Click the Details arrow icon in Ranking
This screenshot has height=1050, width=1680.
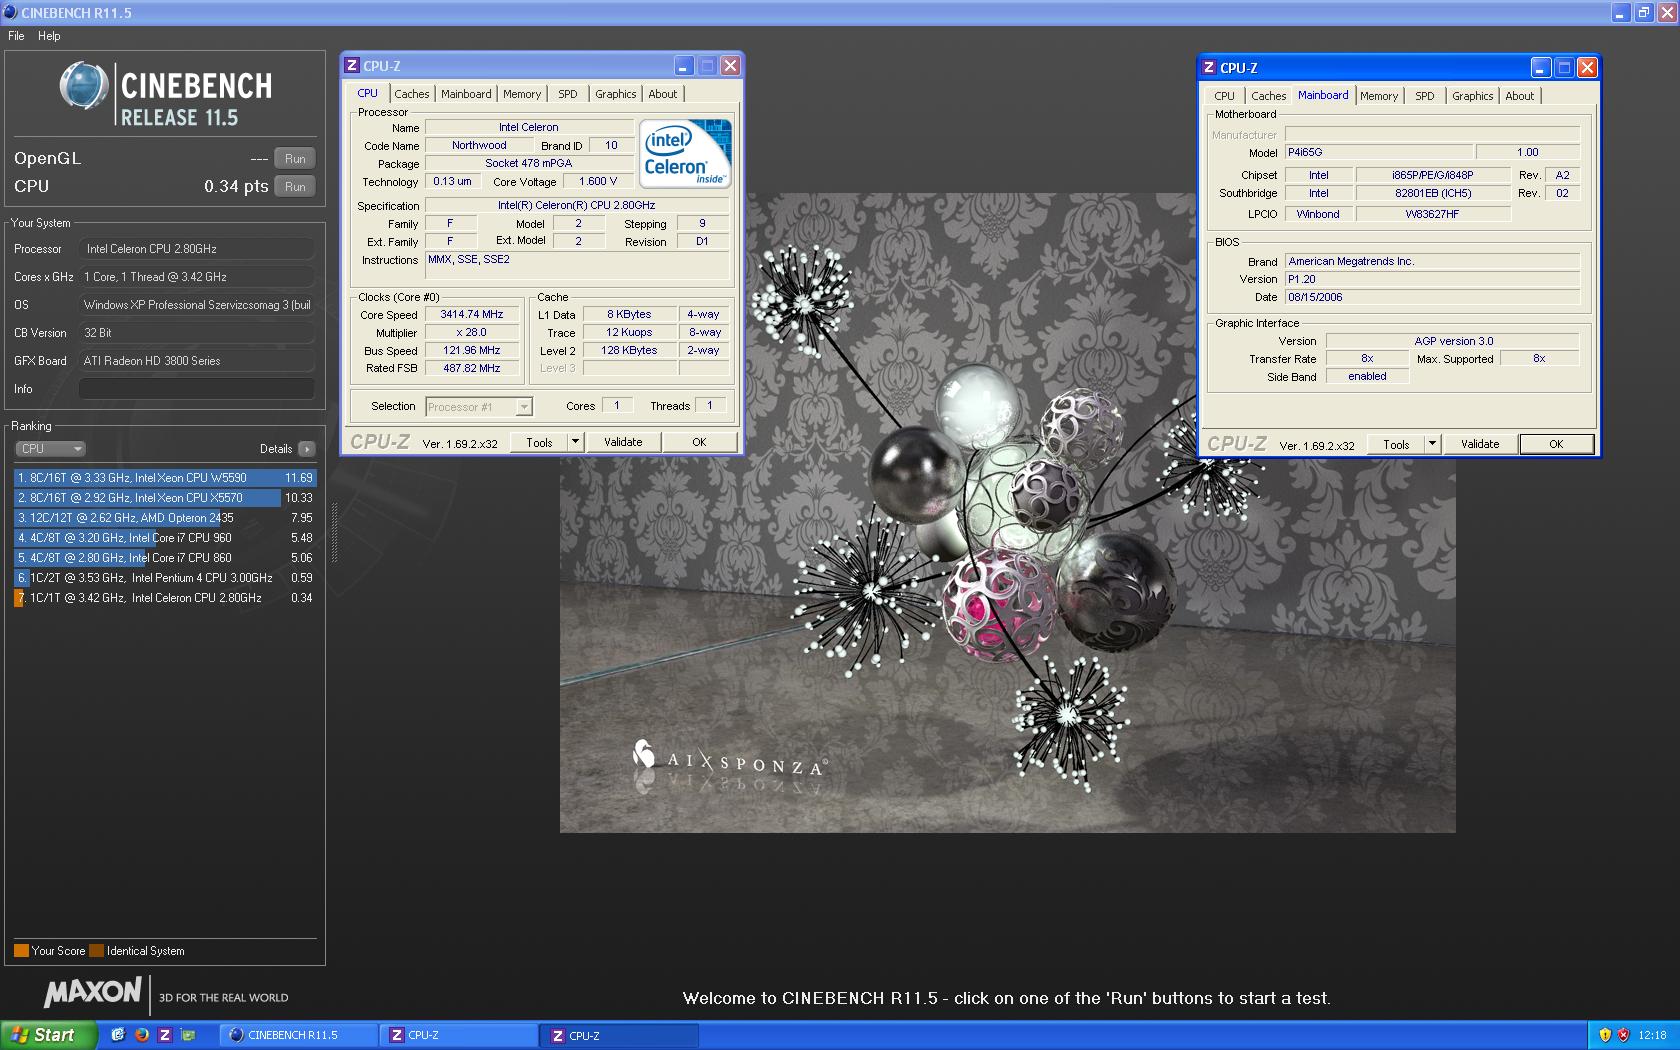[307, 449]
